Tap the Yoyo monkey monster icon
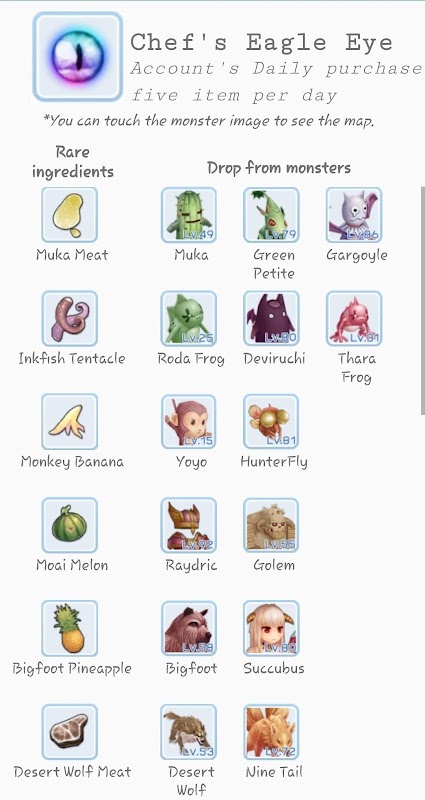 (x=189, y=421)
